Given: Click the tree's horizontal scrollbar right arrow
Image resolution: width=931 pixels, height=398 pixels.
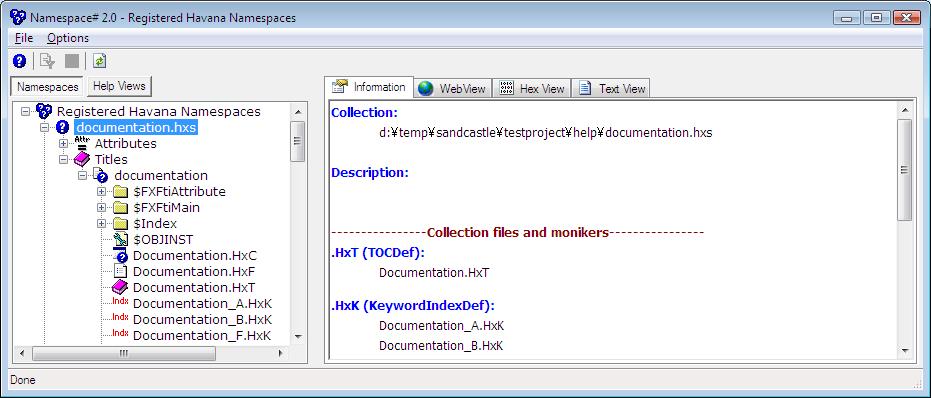Looking at the screenshot, I should pyautogui.click(x=281, y=353).
